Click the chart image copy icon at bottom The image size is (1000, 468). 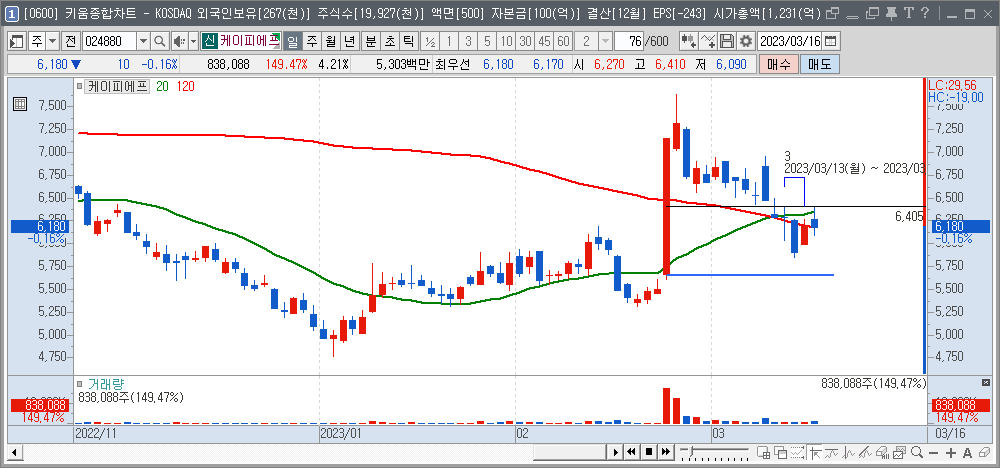point(899,453)
